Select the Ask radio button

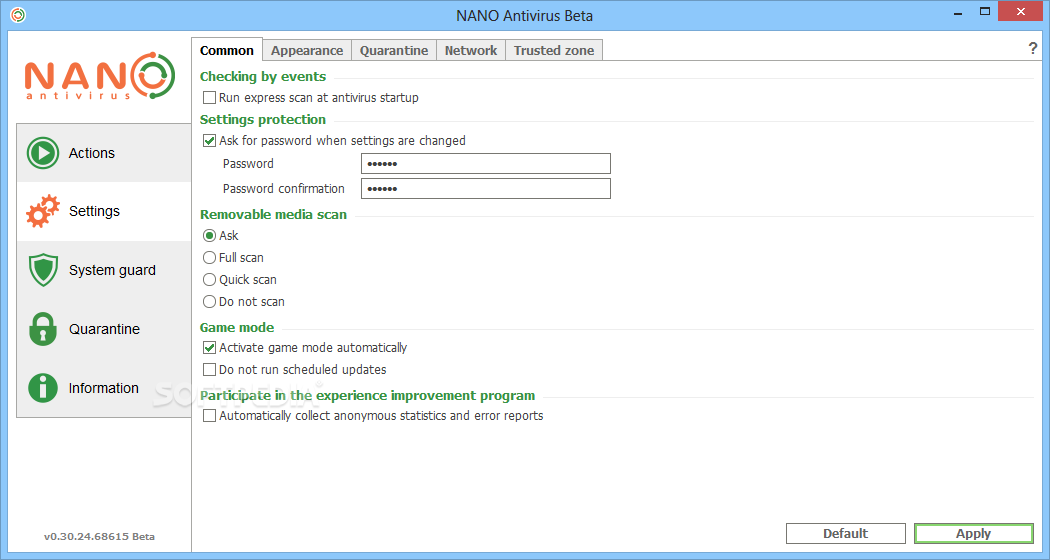tap(210, 236)
